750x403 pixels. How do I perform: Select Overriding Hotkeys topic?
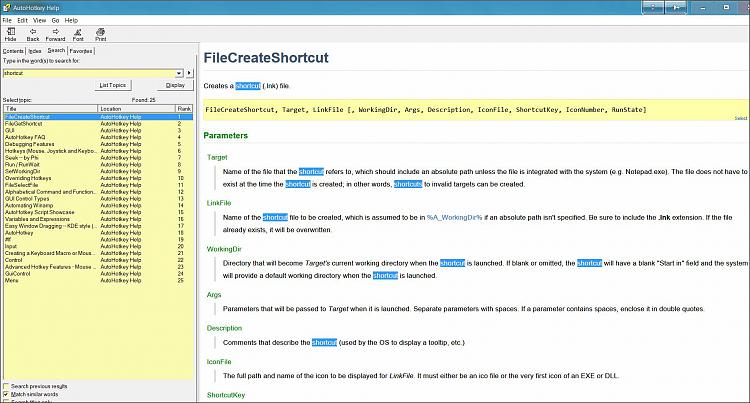[x=98, y=178]
